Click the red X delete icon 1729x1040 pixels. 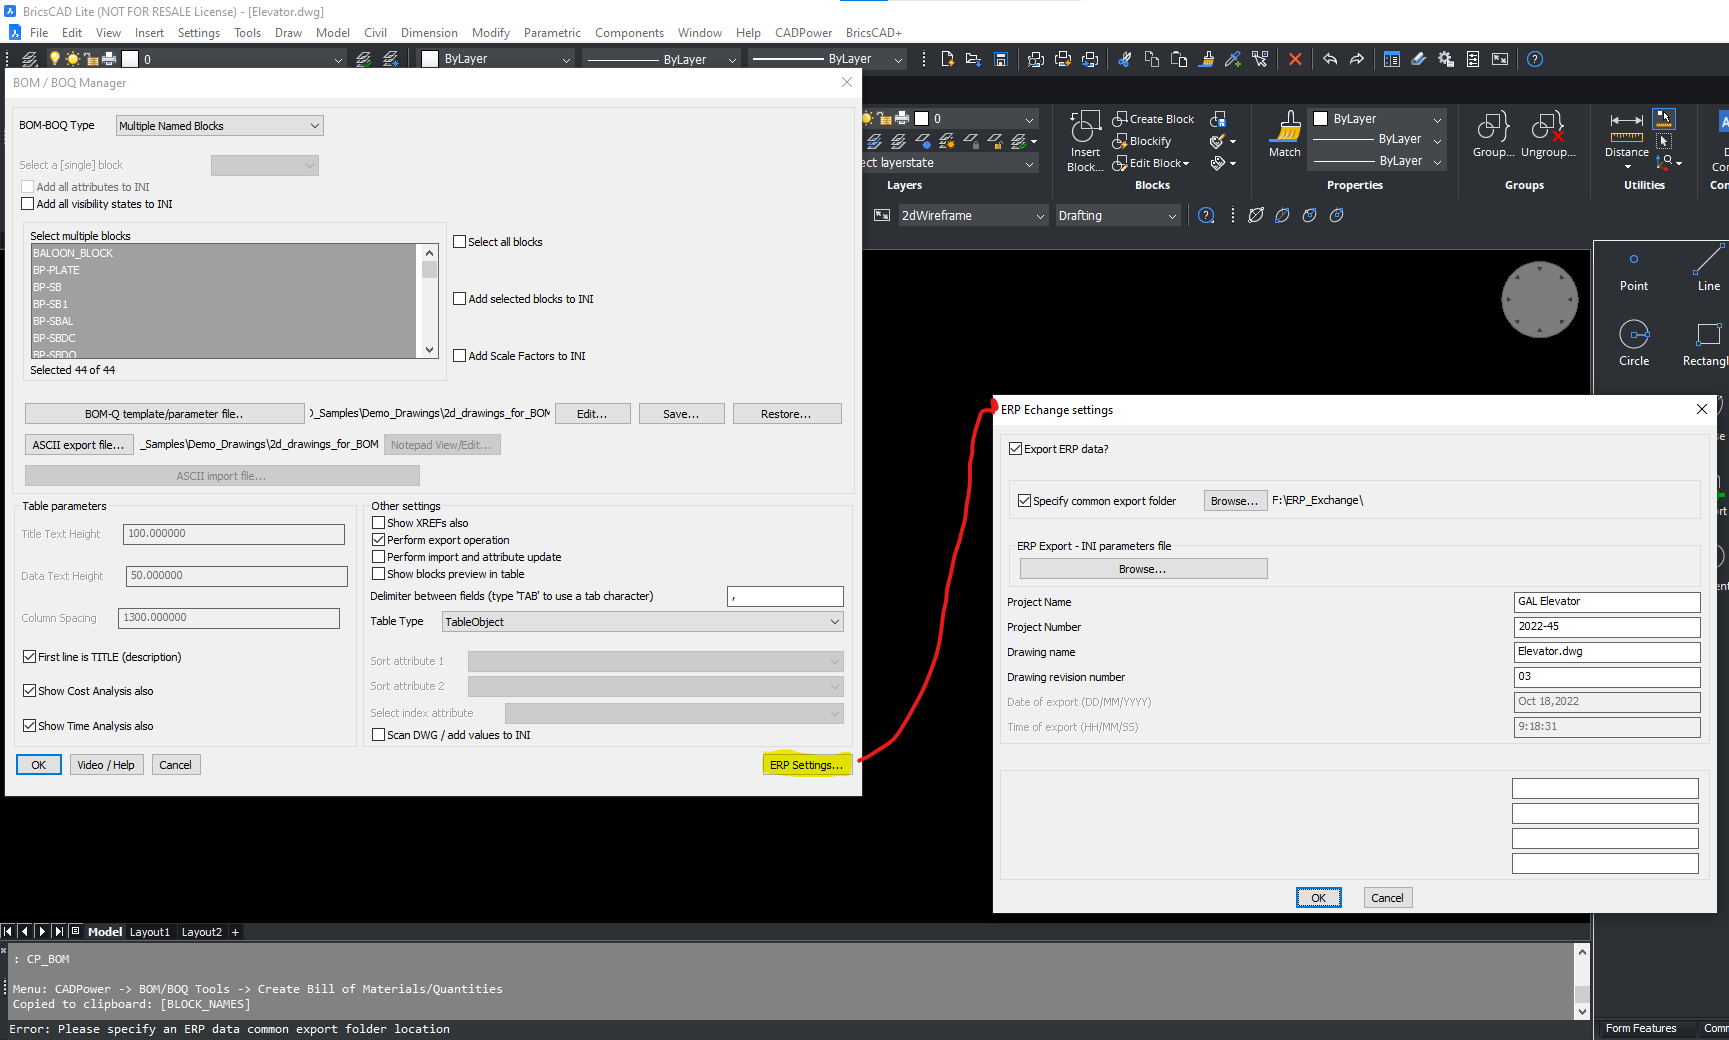[x=1295, y=59]
